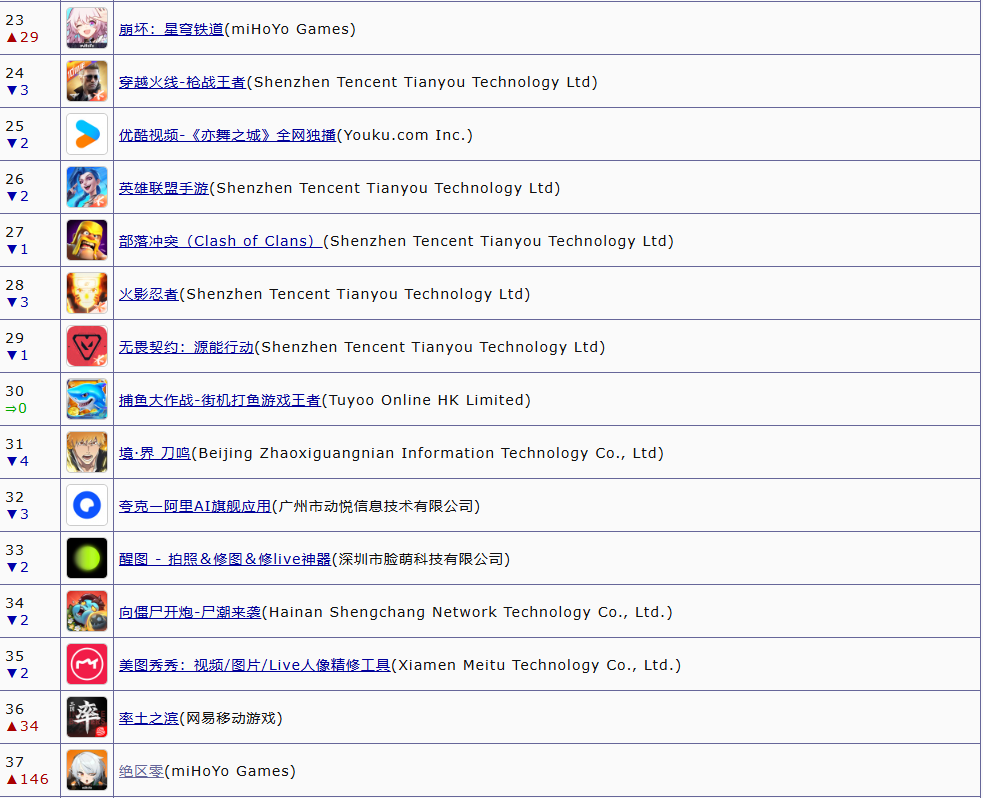
Task: Click publisher text Tuyoo Online HK Limited
Action: coord(426,400)
